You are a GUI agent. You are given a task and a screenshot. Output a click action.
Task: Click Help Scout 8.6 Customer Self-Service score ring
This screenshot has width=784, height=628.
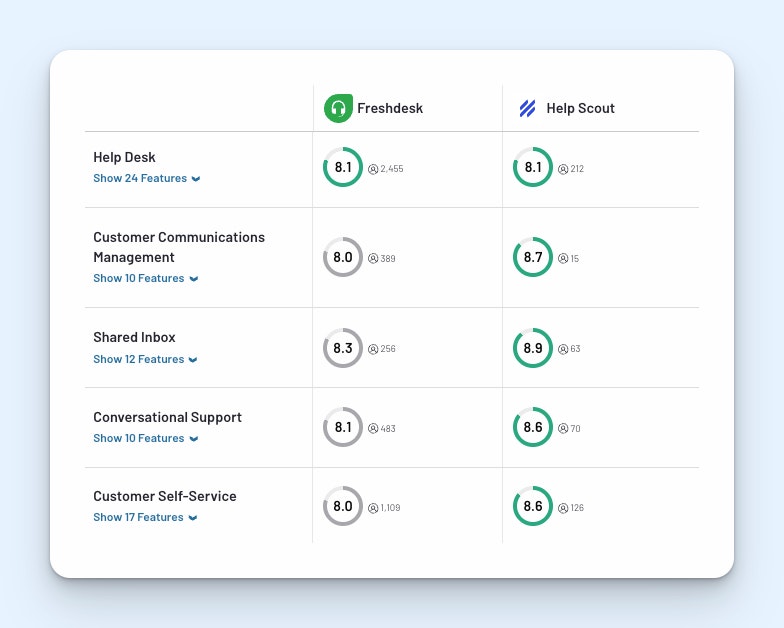tap(533, 506)
